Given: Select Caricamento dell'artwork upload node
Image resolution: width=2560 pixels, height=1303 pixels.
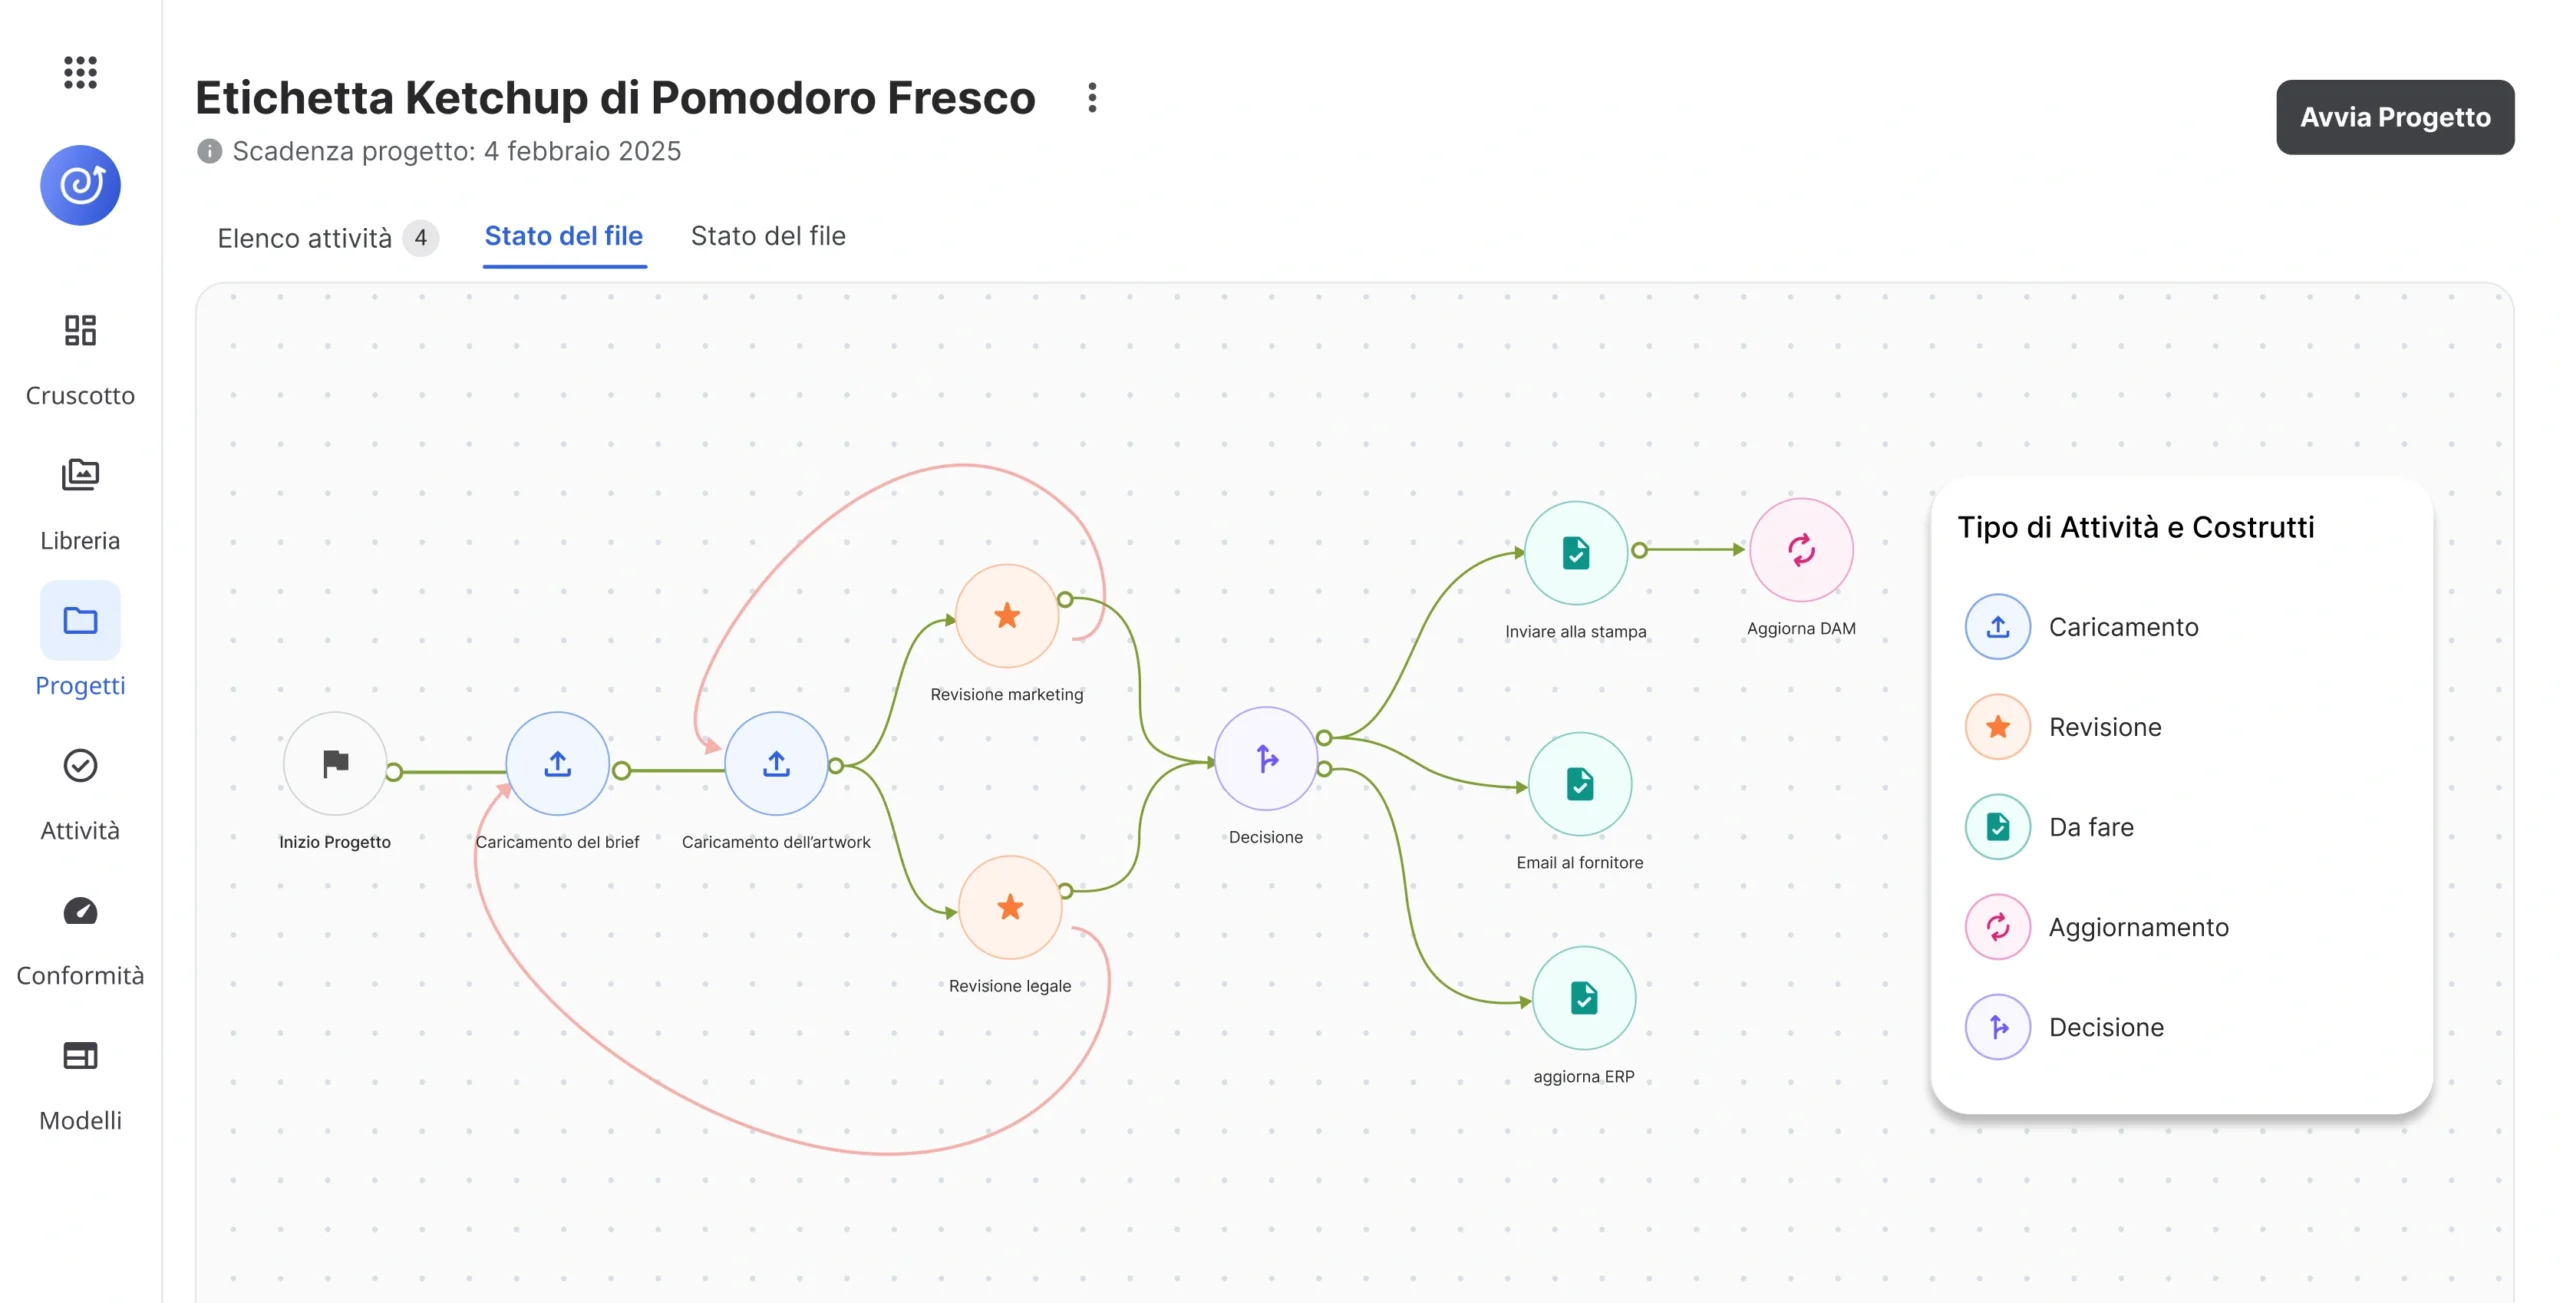Looking at the screenshot, I should coord(776,764).
